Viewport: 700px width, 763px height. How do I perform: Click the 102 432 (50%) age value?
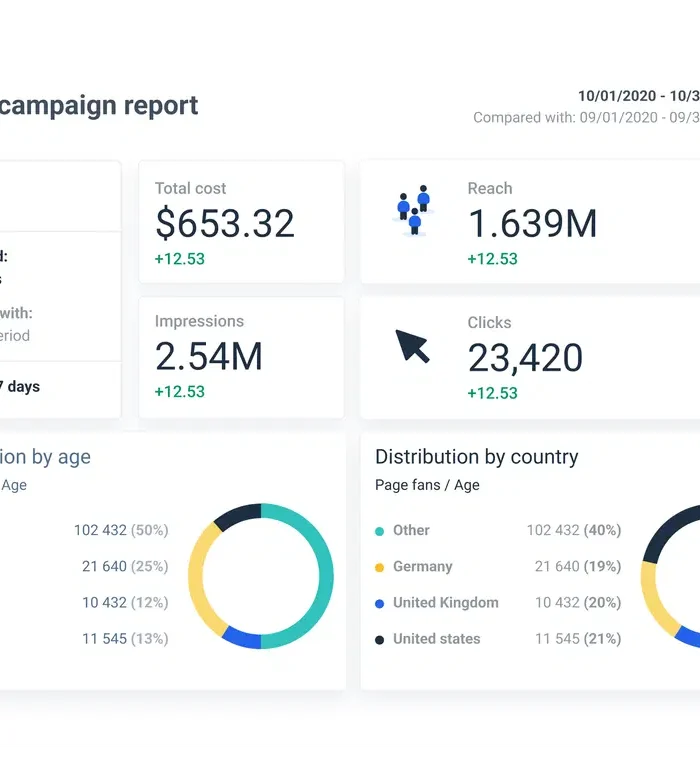point(121,530)
